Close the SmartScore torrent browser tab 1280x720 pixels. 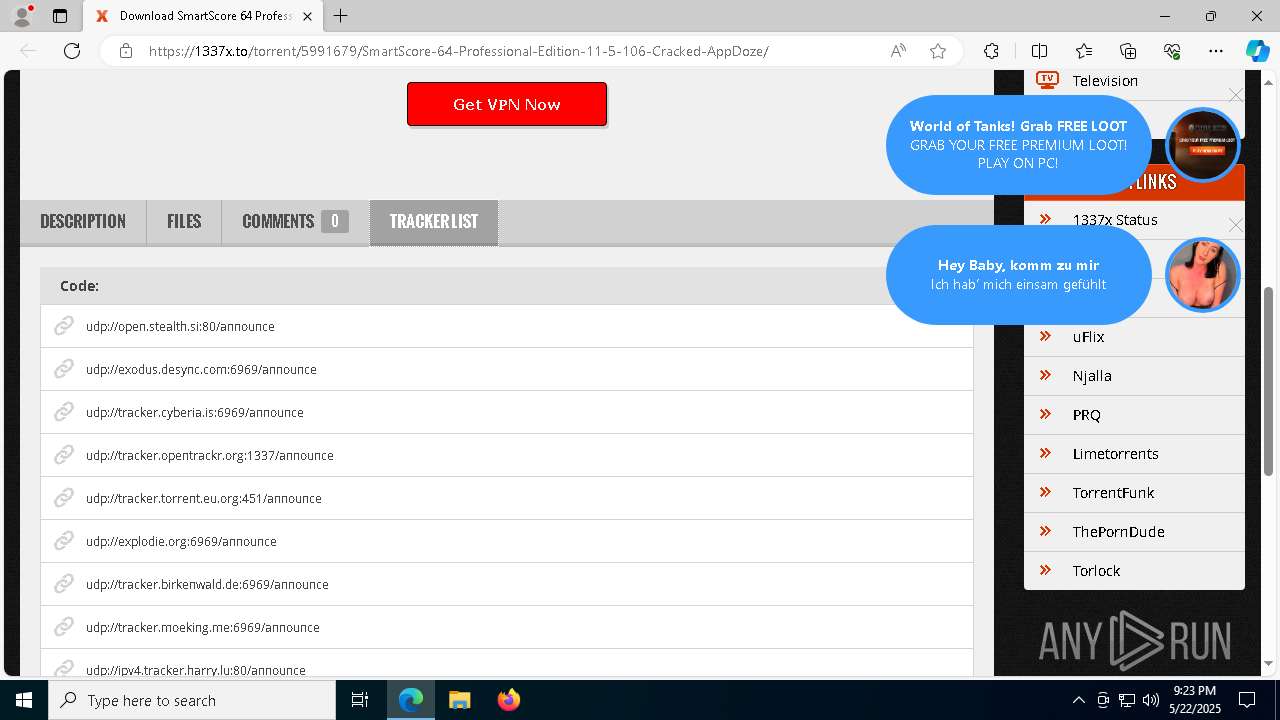click(x=307, y=16)
